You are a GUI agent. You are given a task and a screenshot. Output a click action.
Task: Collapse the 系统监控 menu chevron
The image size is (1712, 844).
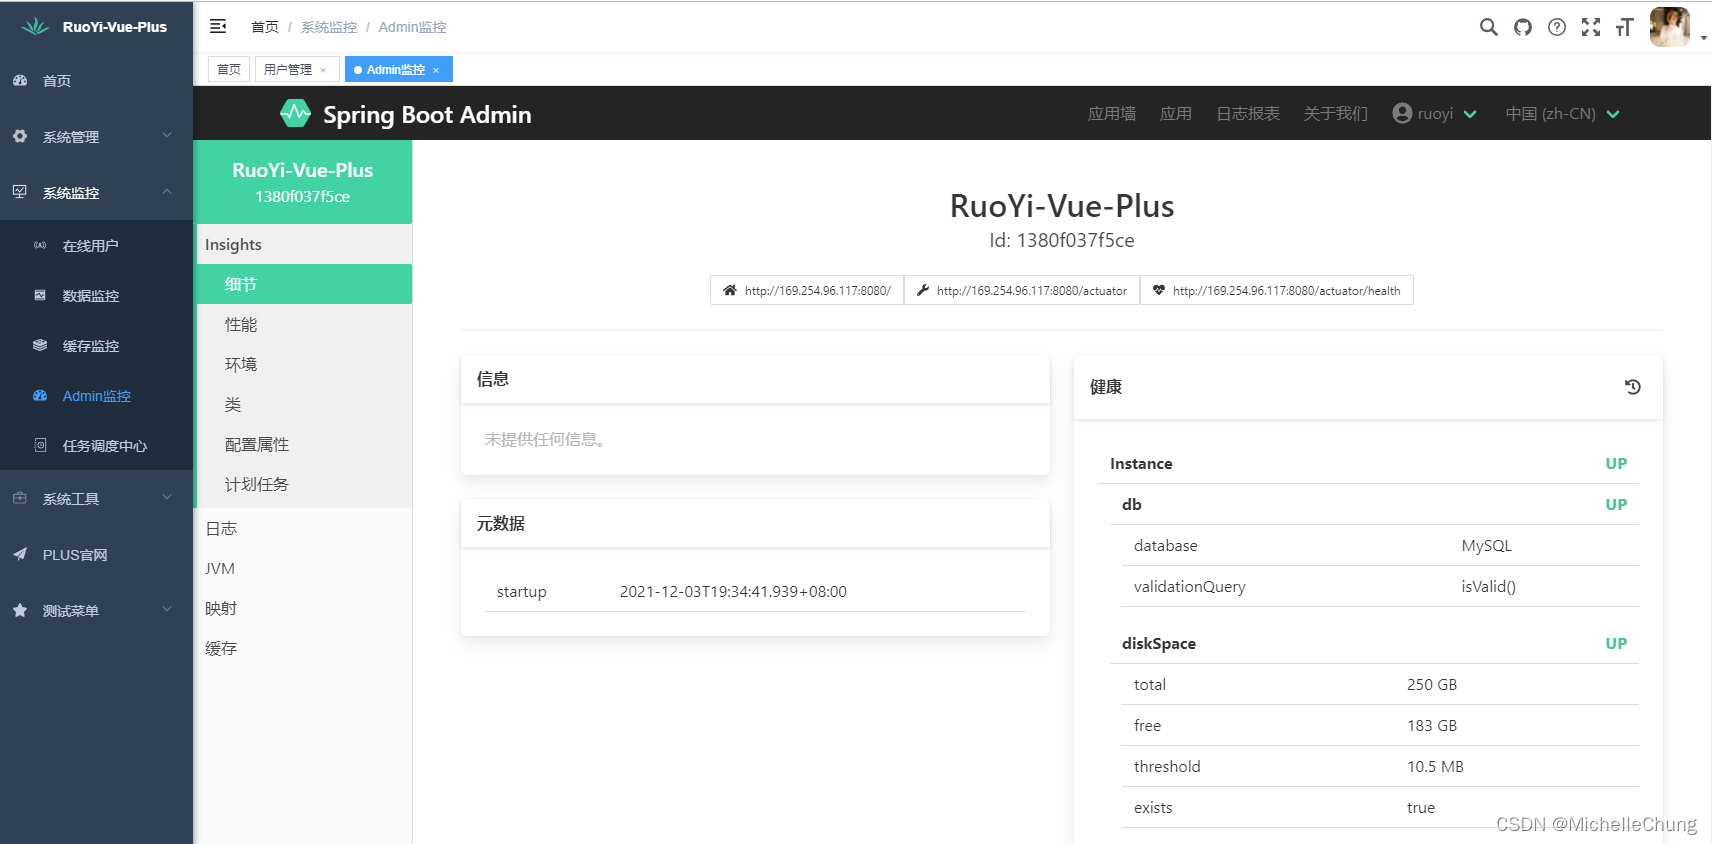[x=167, y=191]
